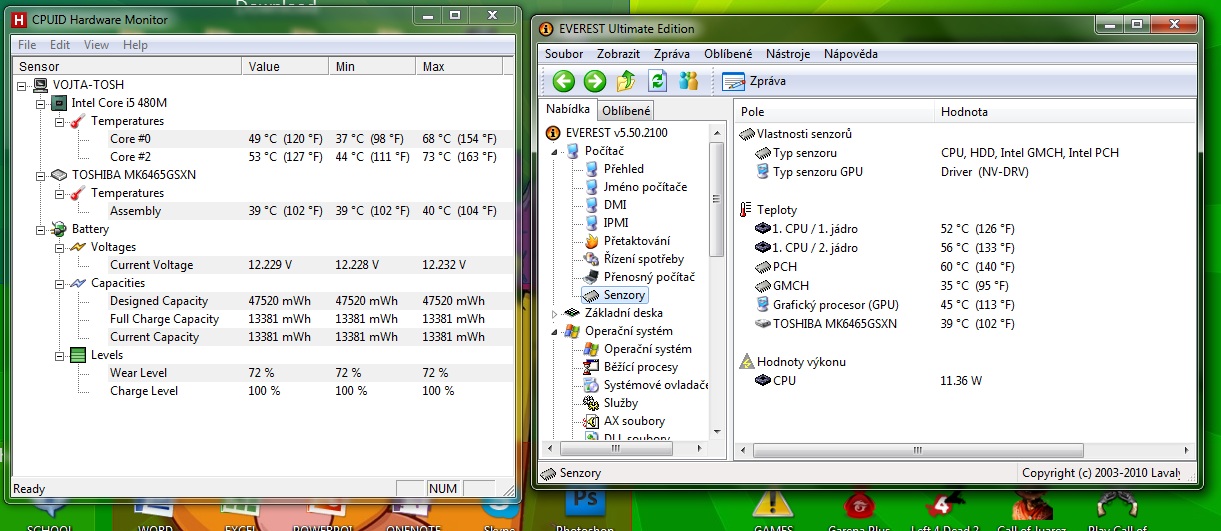Open the Soubor menu in EVEREST
The width and height of the screenshot is (1221, 531).
point(565,54)
